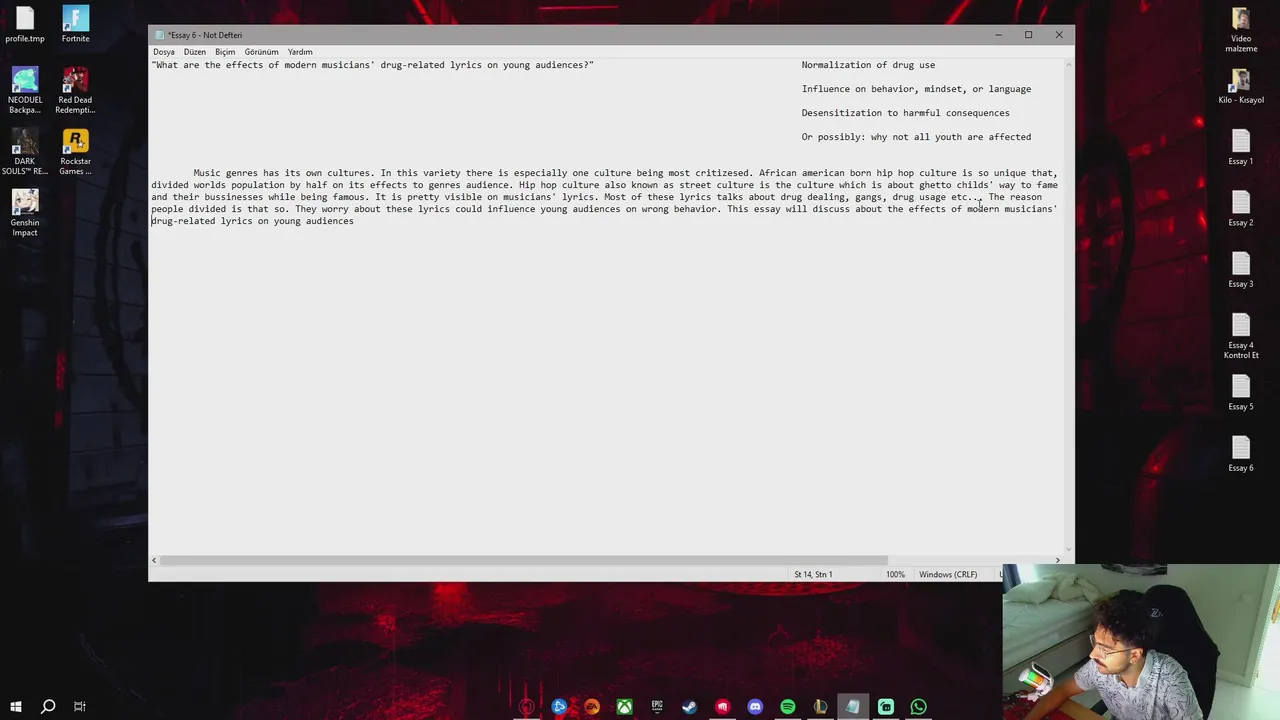Open the Dosya menu in Notepad
1280x720 pixels.
(x=163, y=52)
